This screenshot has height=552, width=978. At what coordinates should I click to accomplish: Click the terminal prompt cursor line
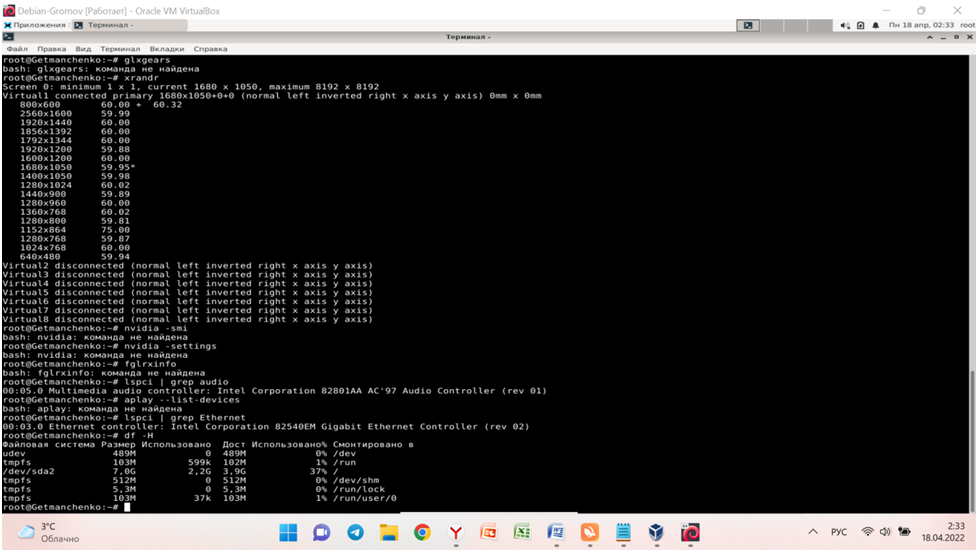pos(66,507)
